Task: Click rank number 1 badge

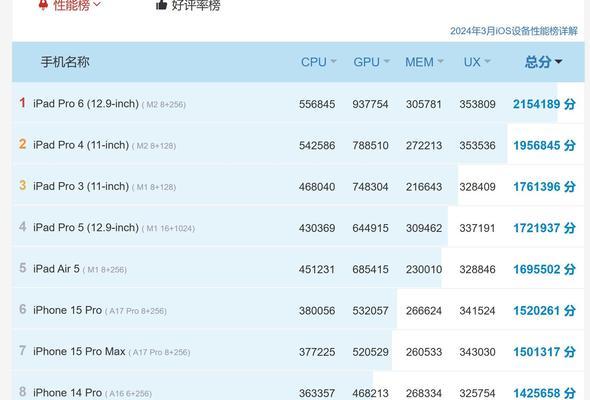Action: pos(23,103)
